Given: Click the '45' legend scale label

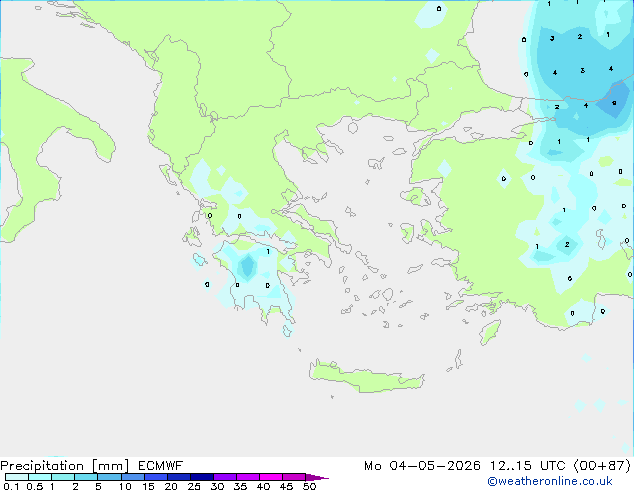Looking at the screenshot, I should 286,486.
